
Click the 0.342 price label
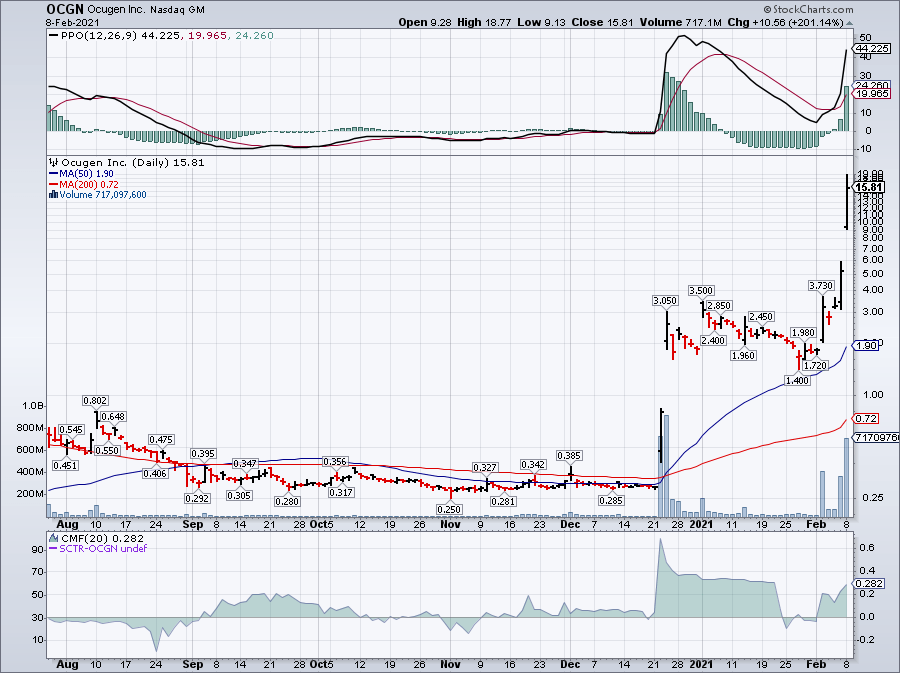(533, 464)
